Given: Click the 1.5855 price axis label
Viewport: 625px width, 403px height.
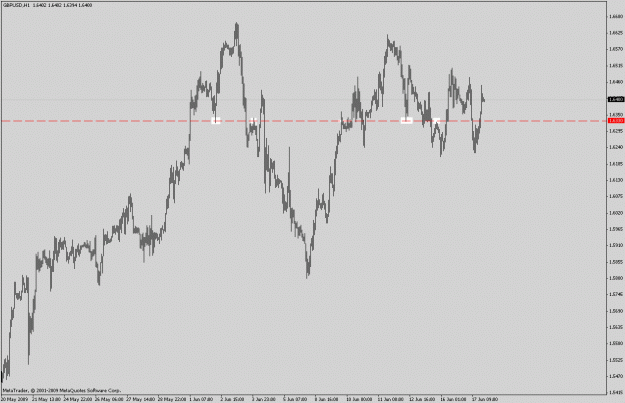Looking at the screenshot, I should coord(616,262).
